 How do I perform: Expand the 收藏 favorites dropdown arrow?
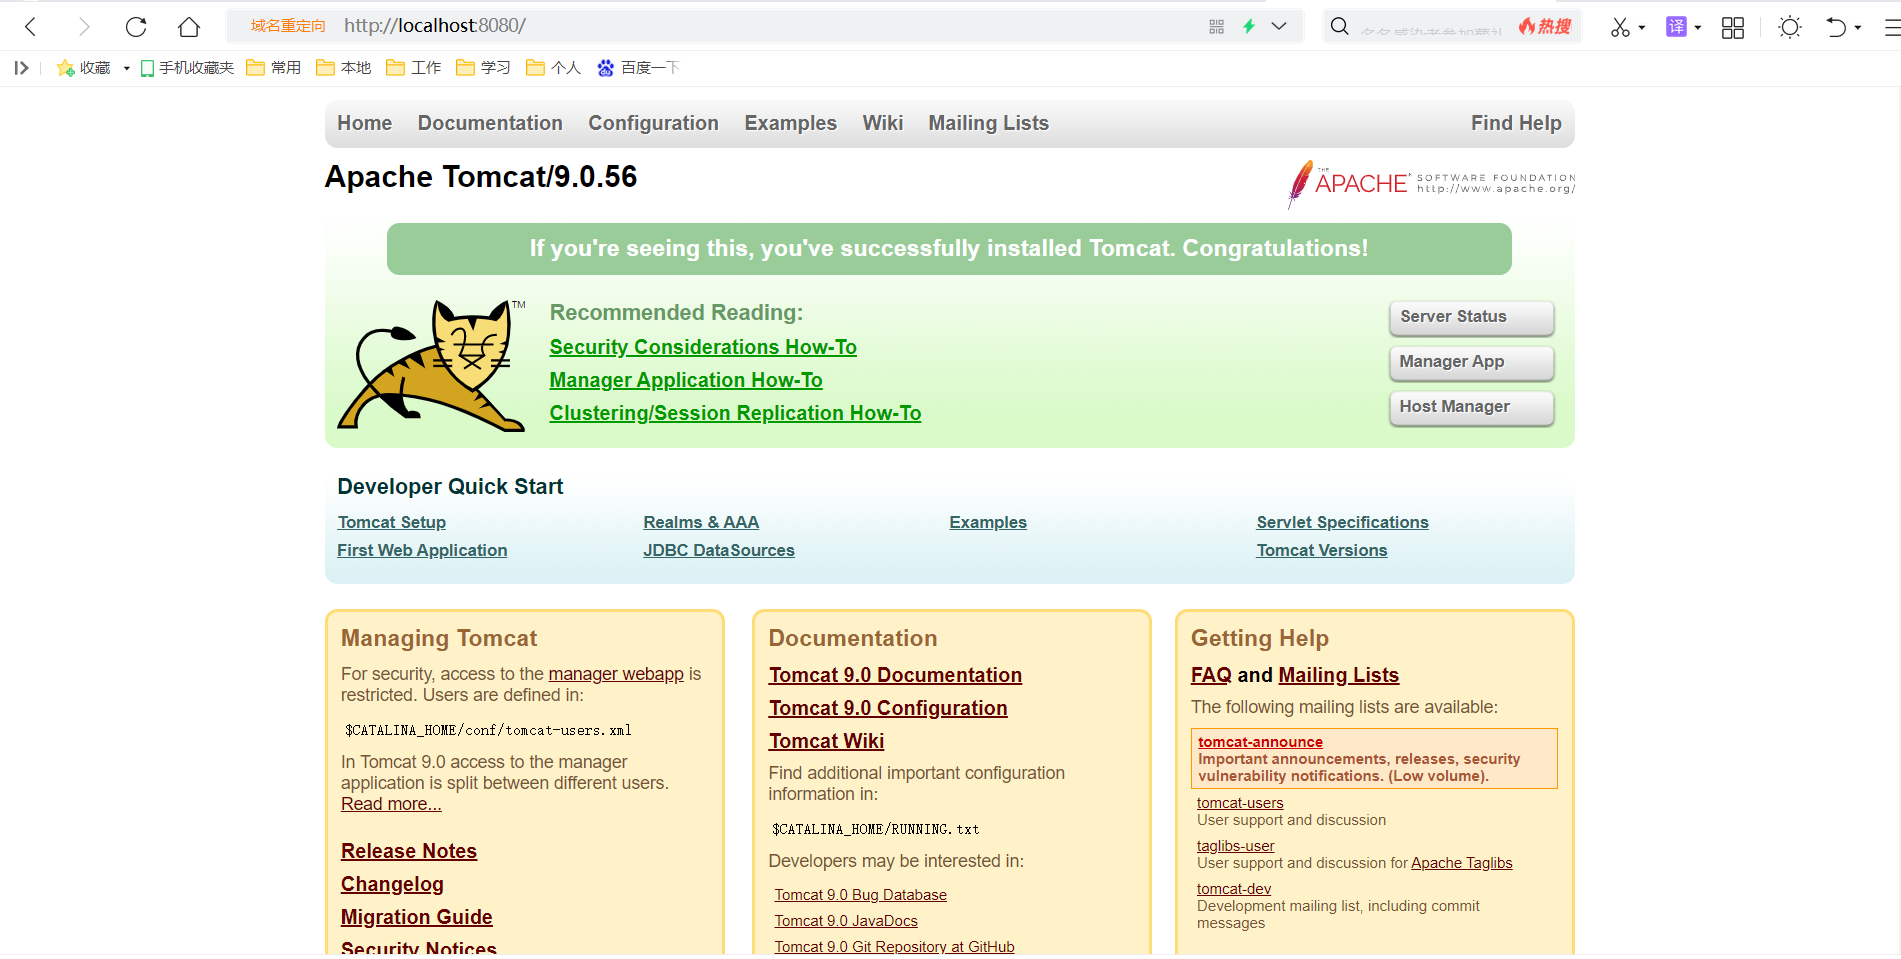coord(127,68)
